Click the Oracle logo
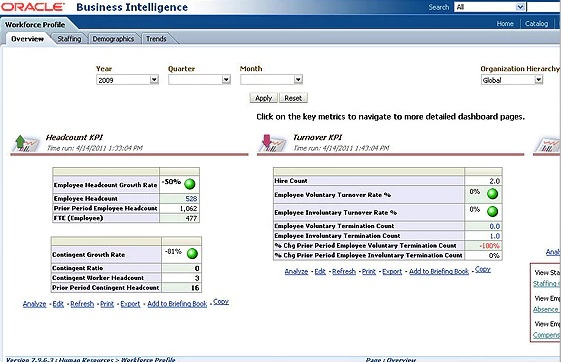561x362 pixels. (33, 7)
